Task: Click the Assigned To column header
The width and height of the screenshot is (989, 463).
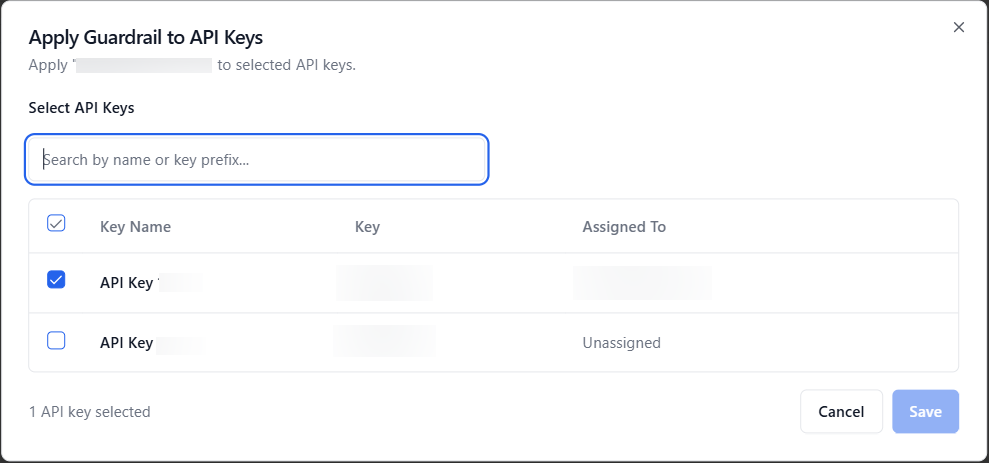Action: point(624,227)
